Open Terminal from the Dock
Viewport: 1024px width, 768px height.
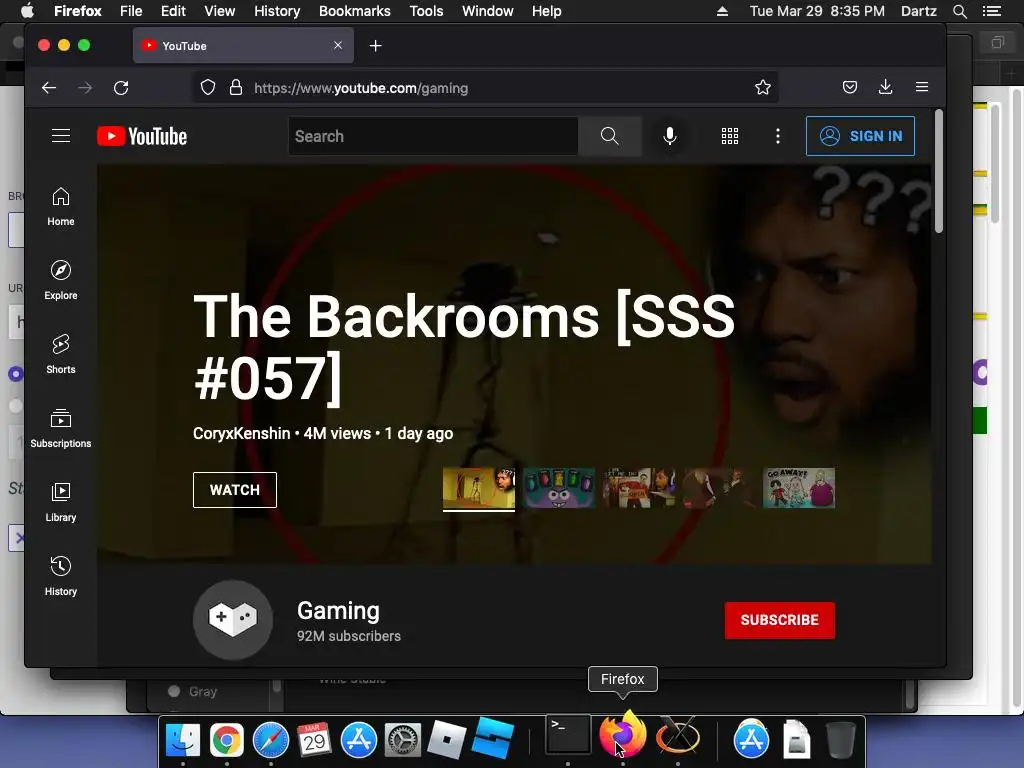pos(568,735)
